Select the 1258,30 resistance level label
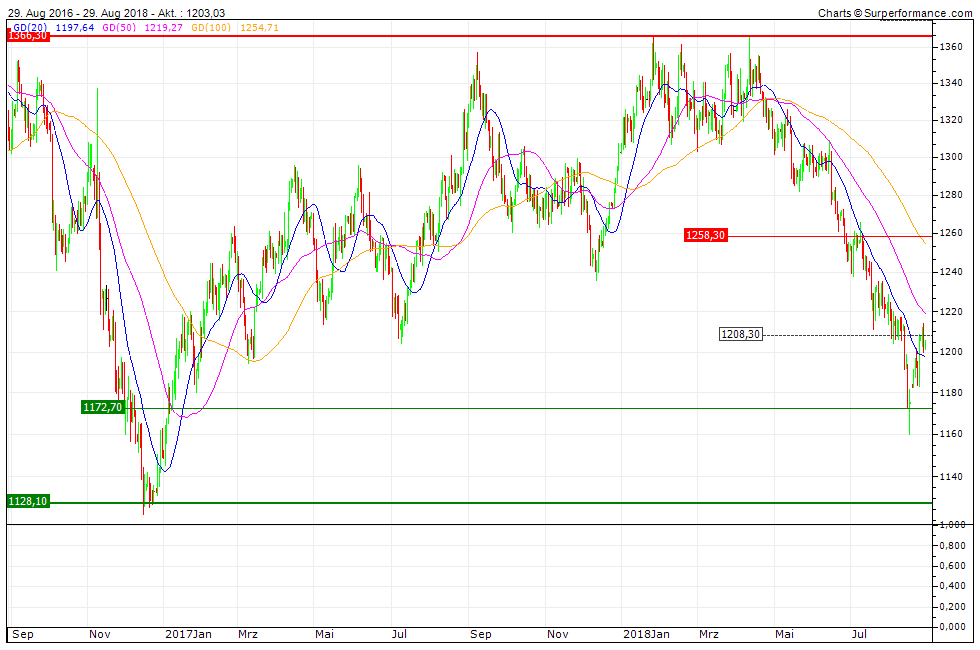980x650 pixels. (x=704, y=237)
